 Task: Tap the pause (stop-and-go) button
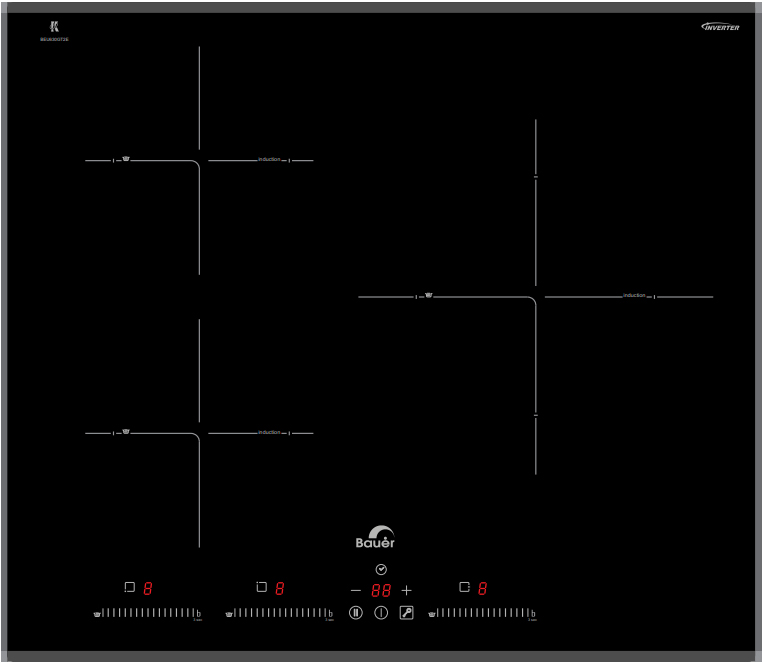pyautogui.click(x=356, y=612)
